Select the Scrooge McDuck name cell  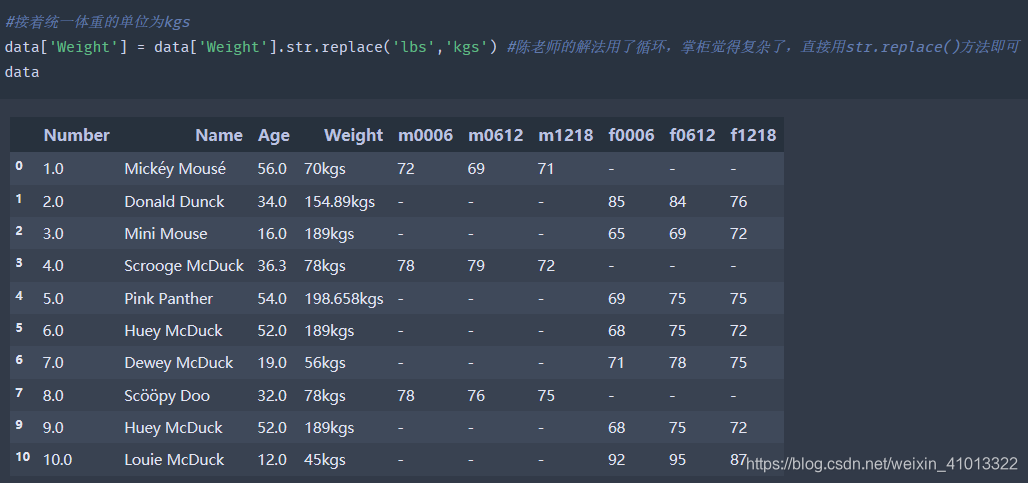pos(184,266)
